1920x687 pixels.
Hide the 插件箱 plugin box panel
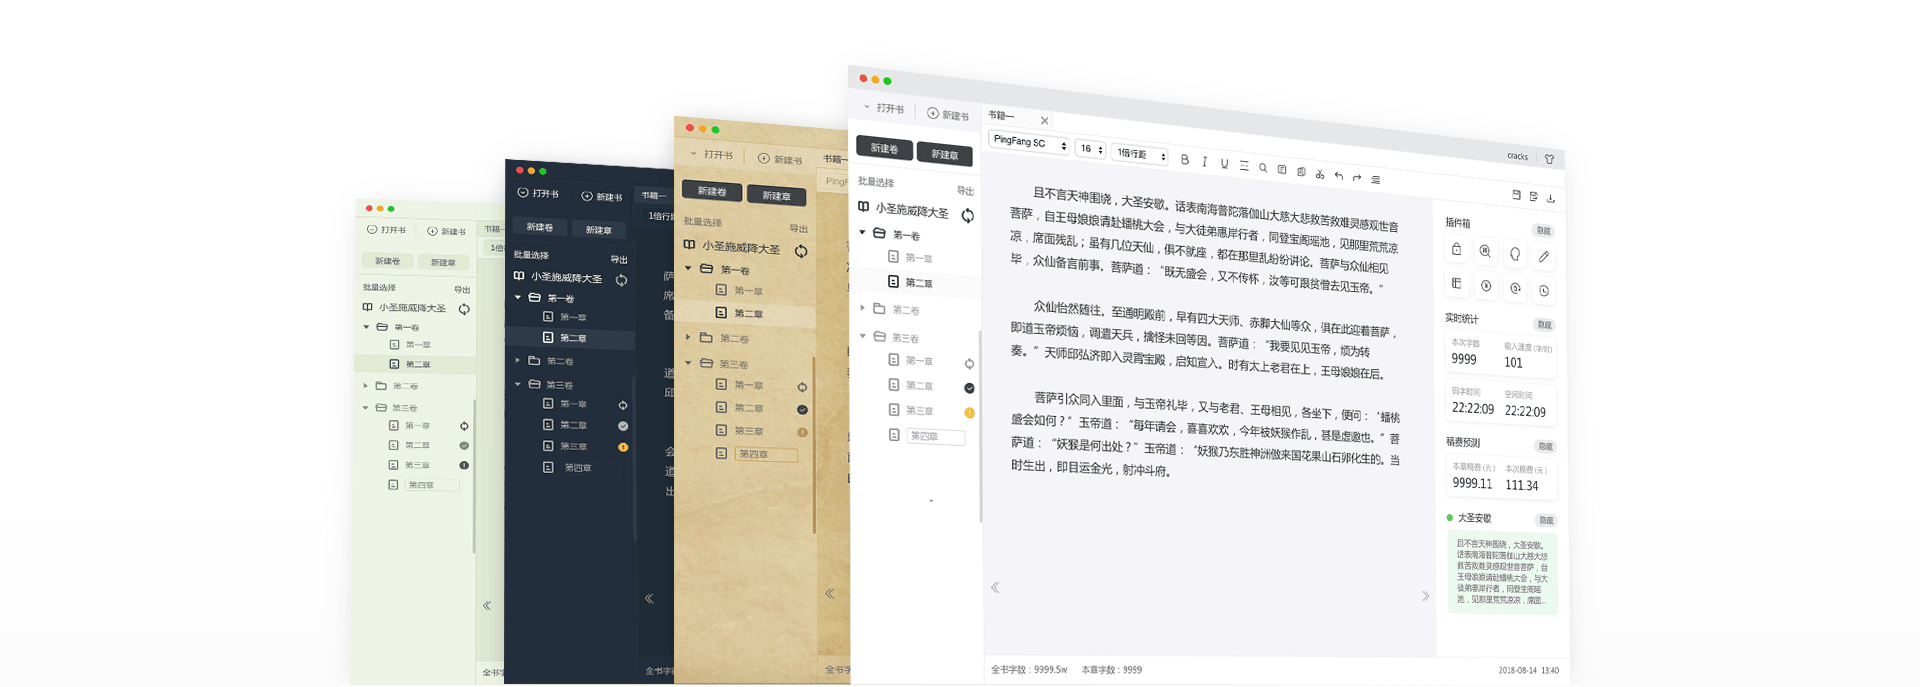[1543, 231]
